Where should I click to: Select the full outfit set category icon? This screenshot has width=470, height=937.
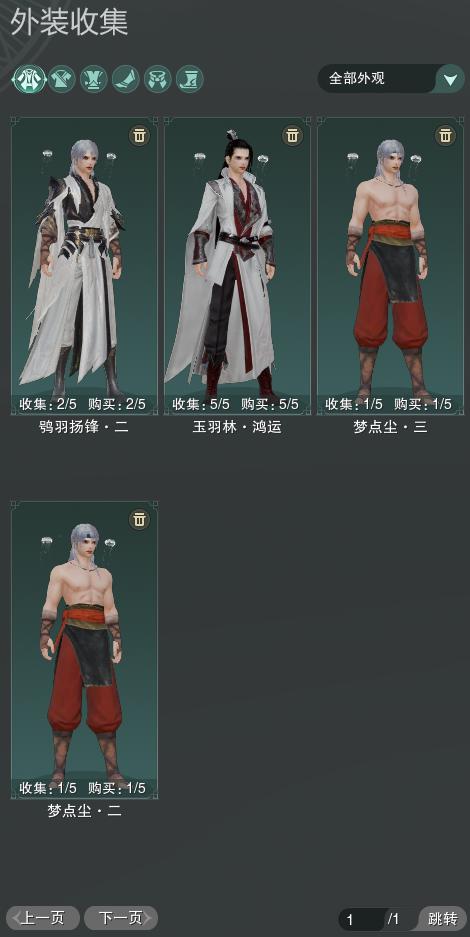point(29,79)
